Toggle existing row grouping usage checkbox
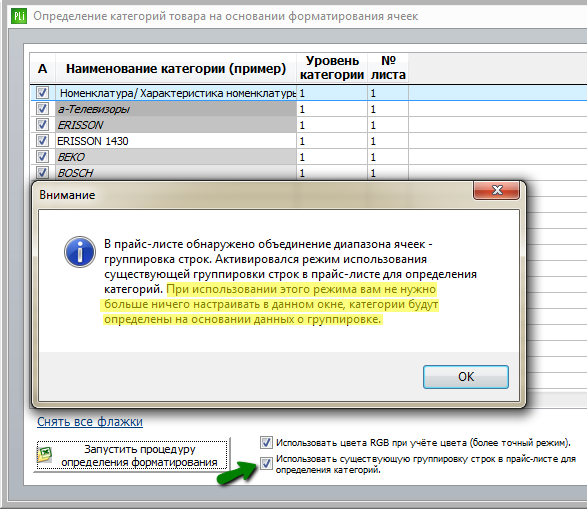The width and height of the screenshot is (587, 509). [266, 464]
